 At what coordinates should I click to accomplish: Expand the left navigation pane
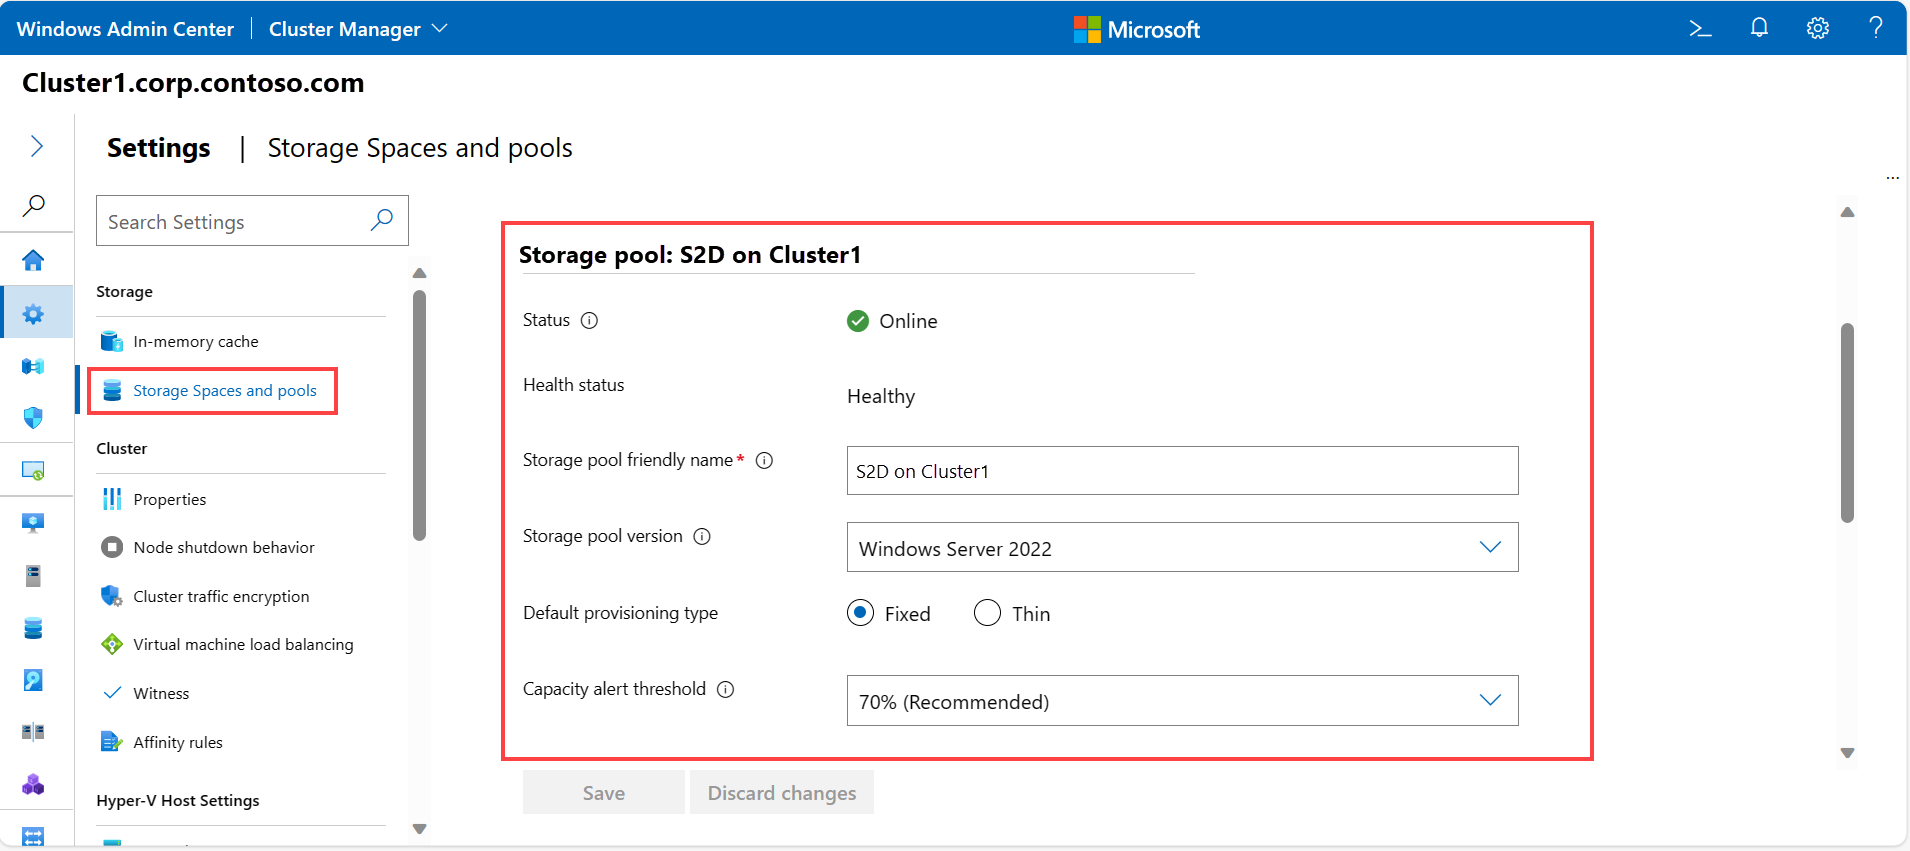click(37, 147)
